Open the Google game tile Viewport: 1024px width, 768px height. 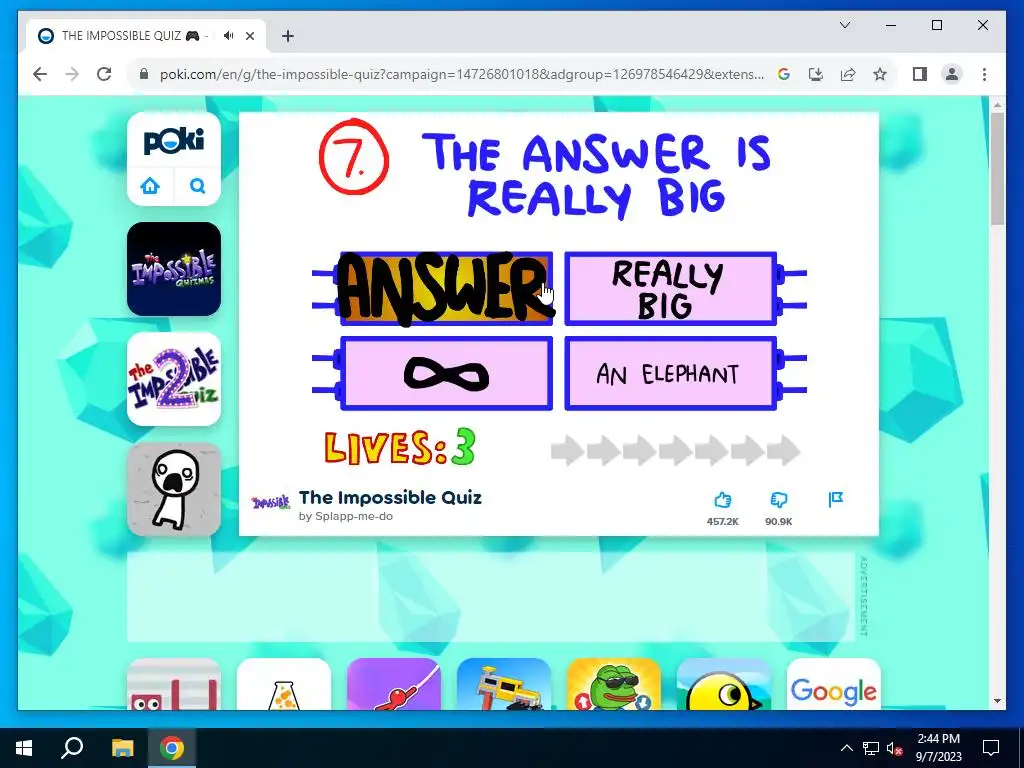833,684
